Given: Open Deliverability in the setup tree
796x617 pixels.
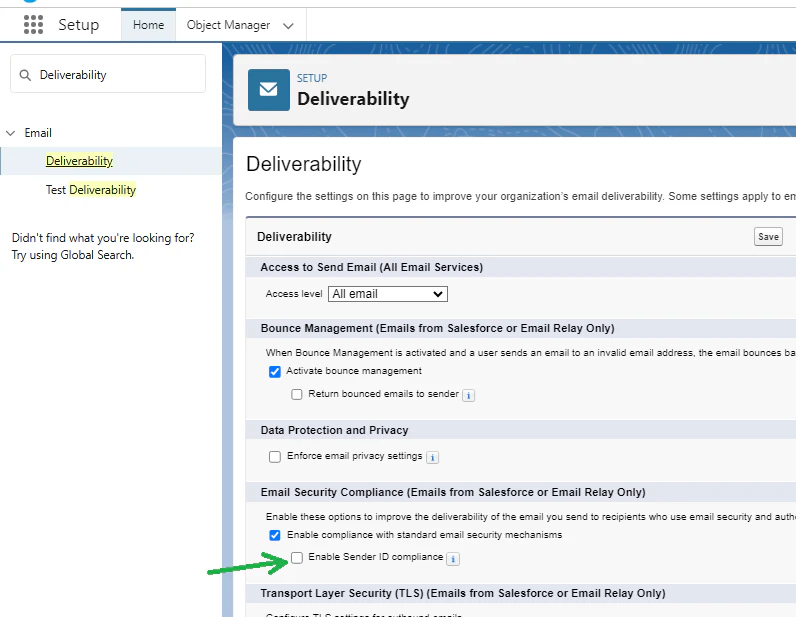Looking at the screenshot, I should 79,161.
